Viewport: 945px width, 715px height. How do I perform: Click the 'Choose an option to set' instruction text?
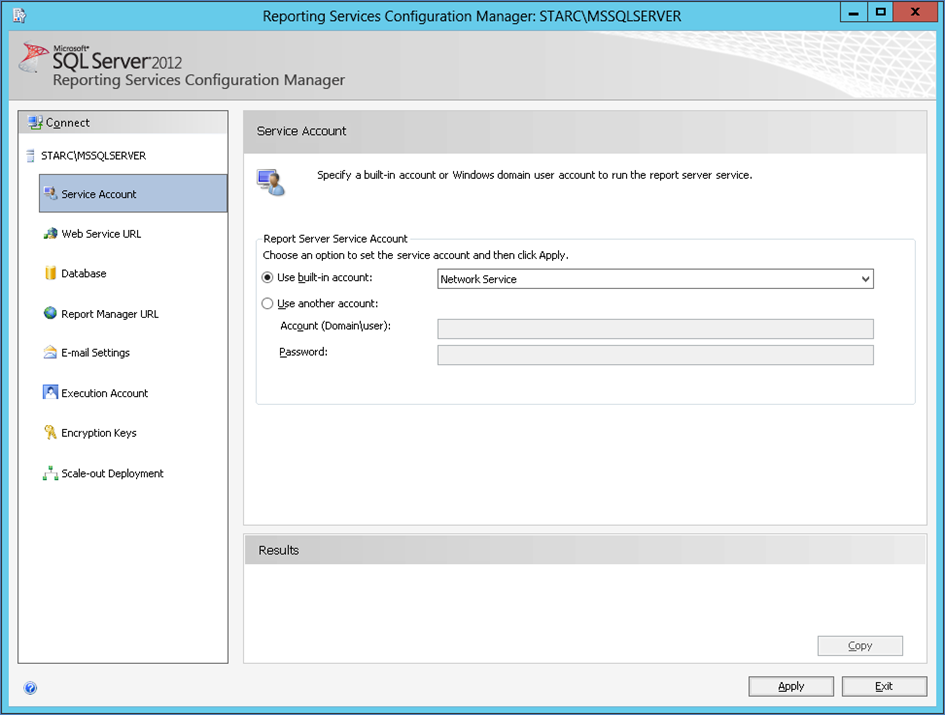click(415, 255)
